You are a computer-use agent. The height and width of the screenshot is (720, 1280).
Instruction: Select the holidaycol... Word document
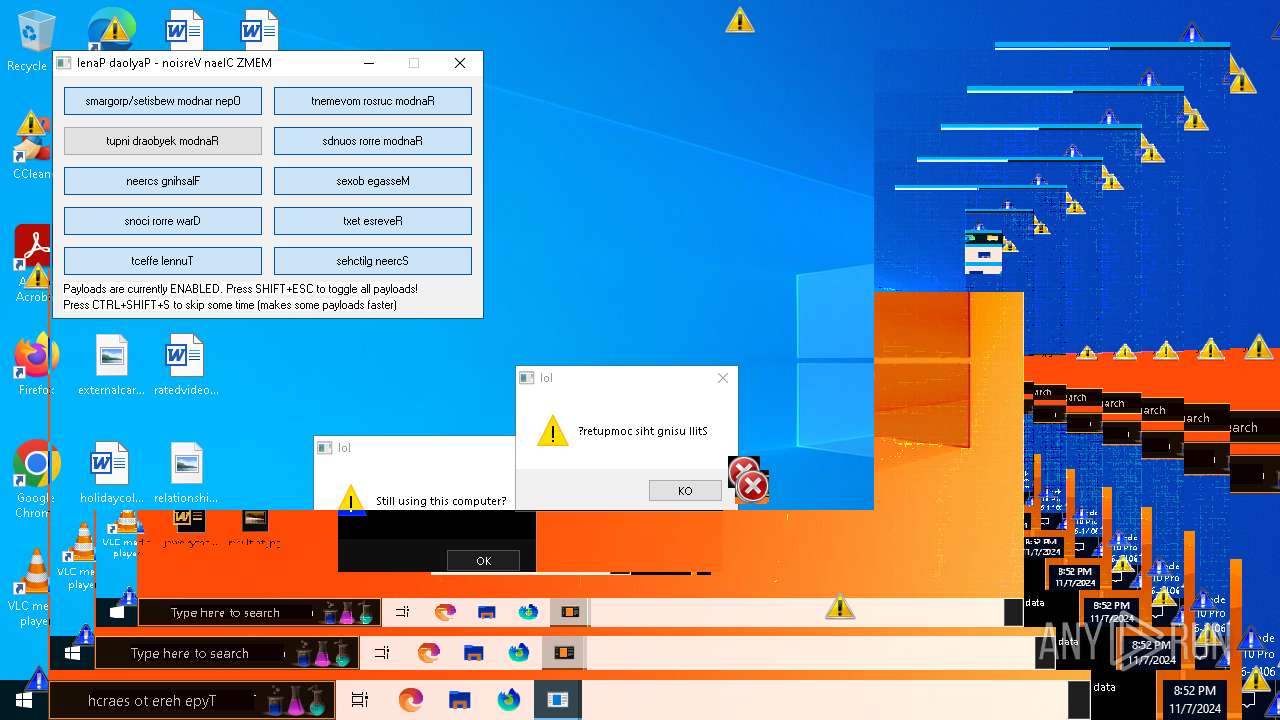(x=111, y=473)
